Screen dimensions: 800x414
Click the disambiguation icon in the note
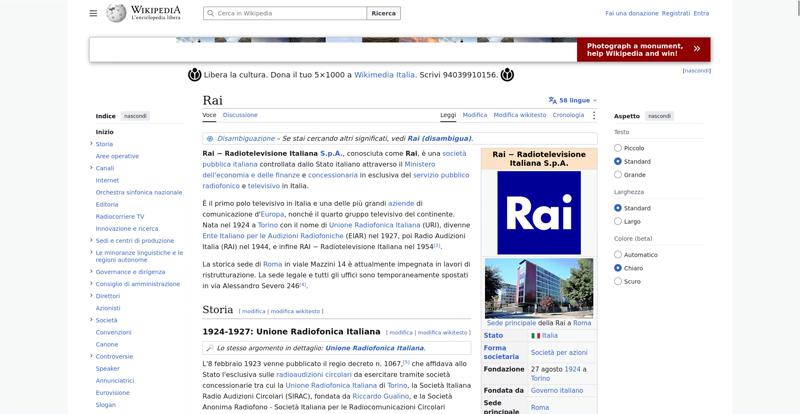tap(210, 138)
